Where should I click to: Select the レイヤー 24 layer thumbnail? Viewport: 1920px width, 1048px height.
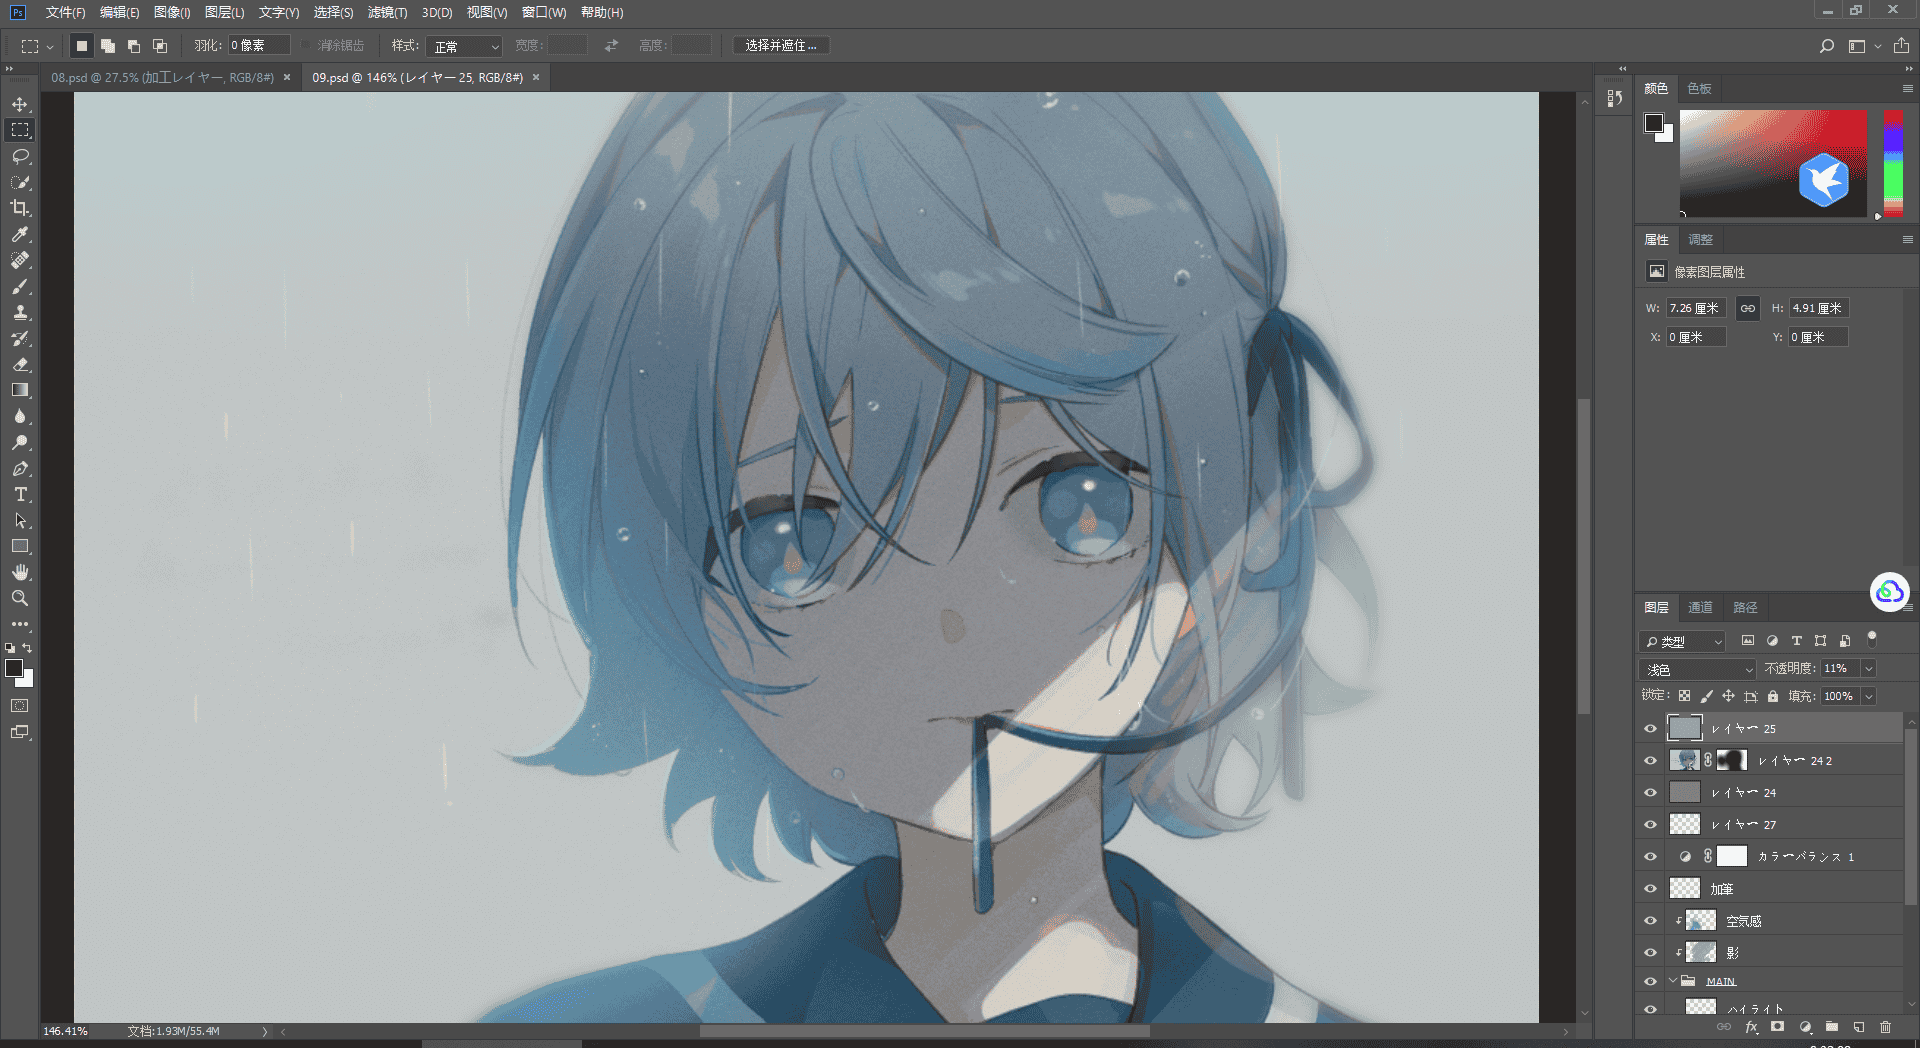(x=1685, y=793)
